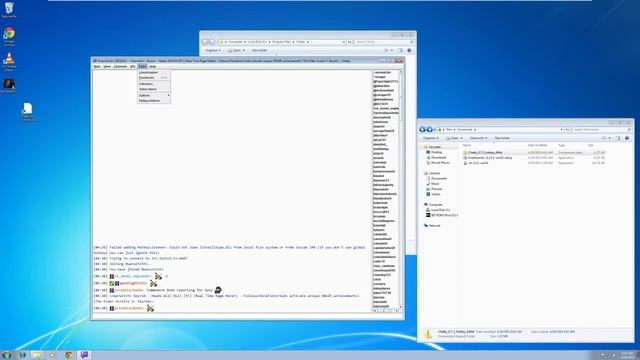Screen dimensions: 640x360
Task: Go forward in the background Chatty folder window
Action: pyautogui.click(x=212, y=42)
